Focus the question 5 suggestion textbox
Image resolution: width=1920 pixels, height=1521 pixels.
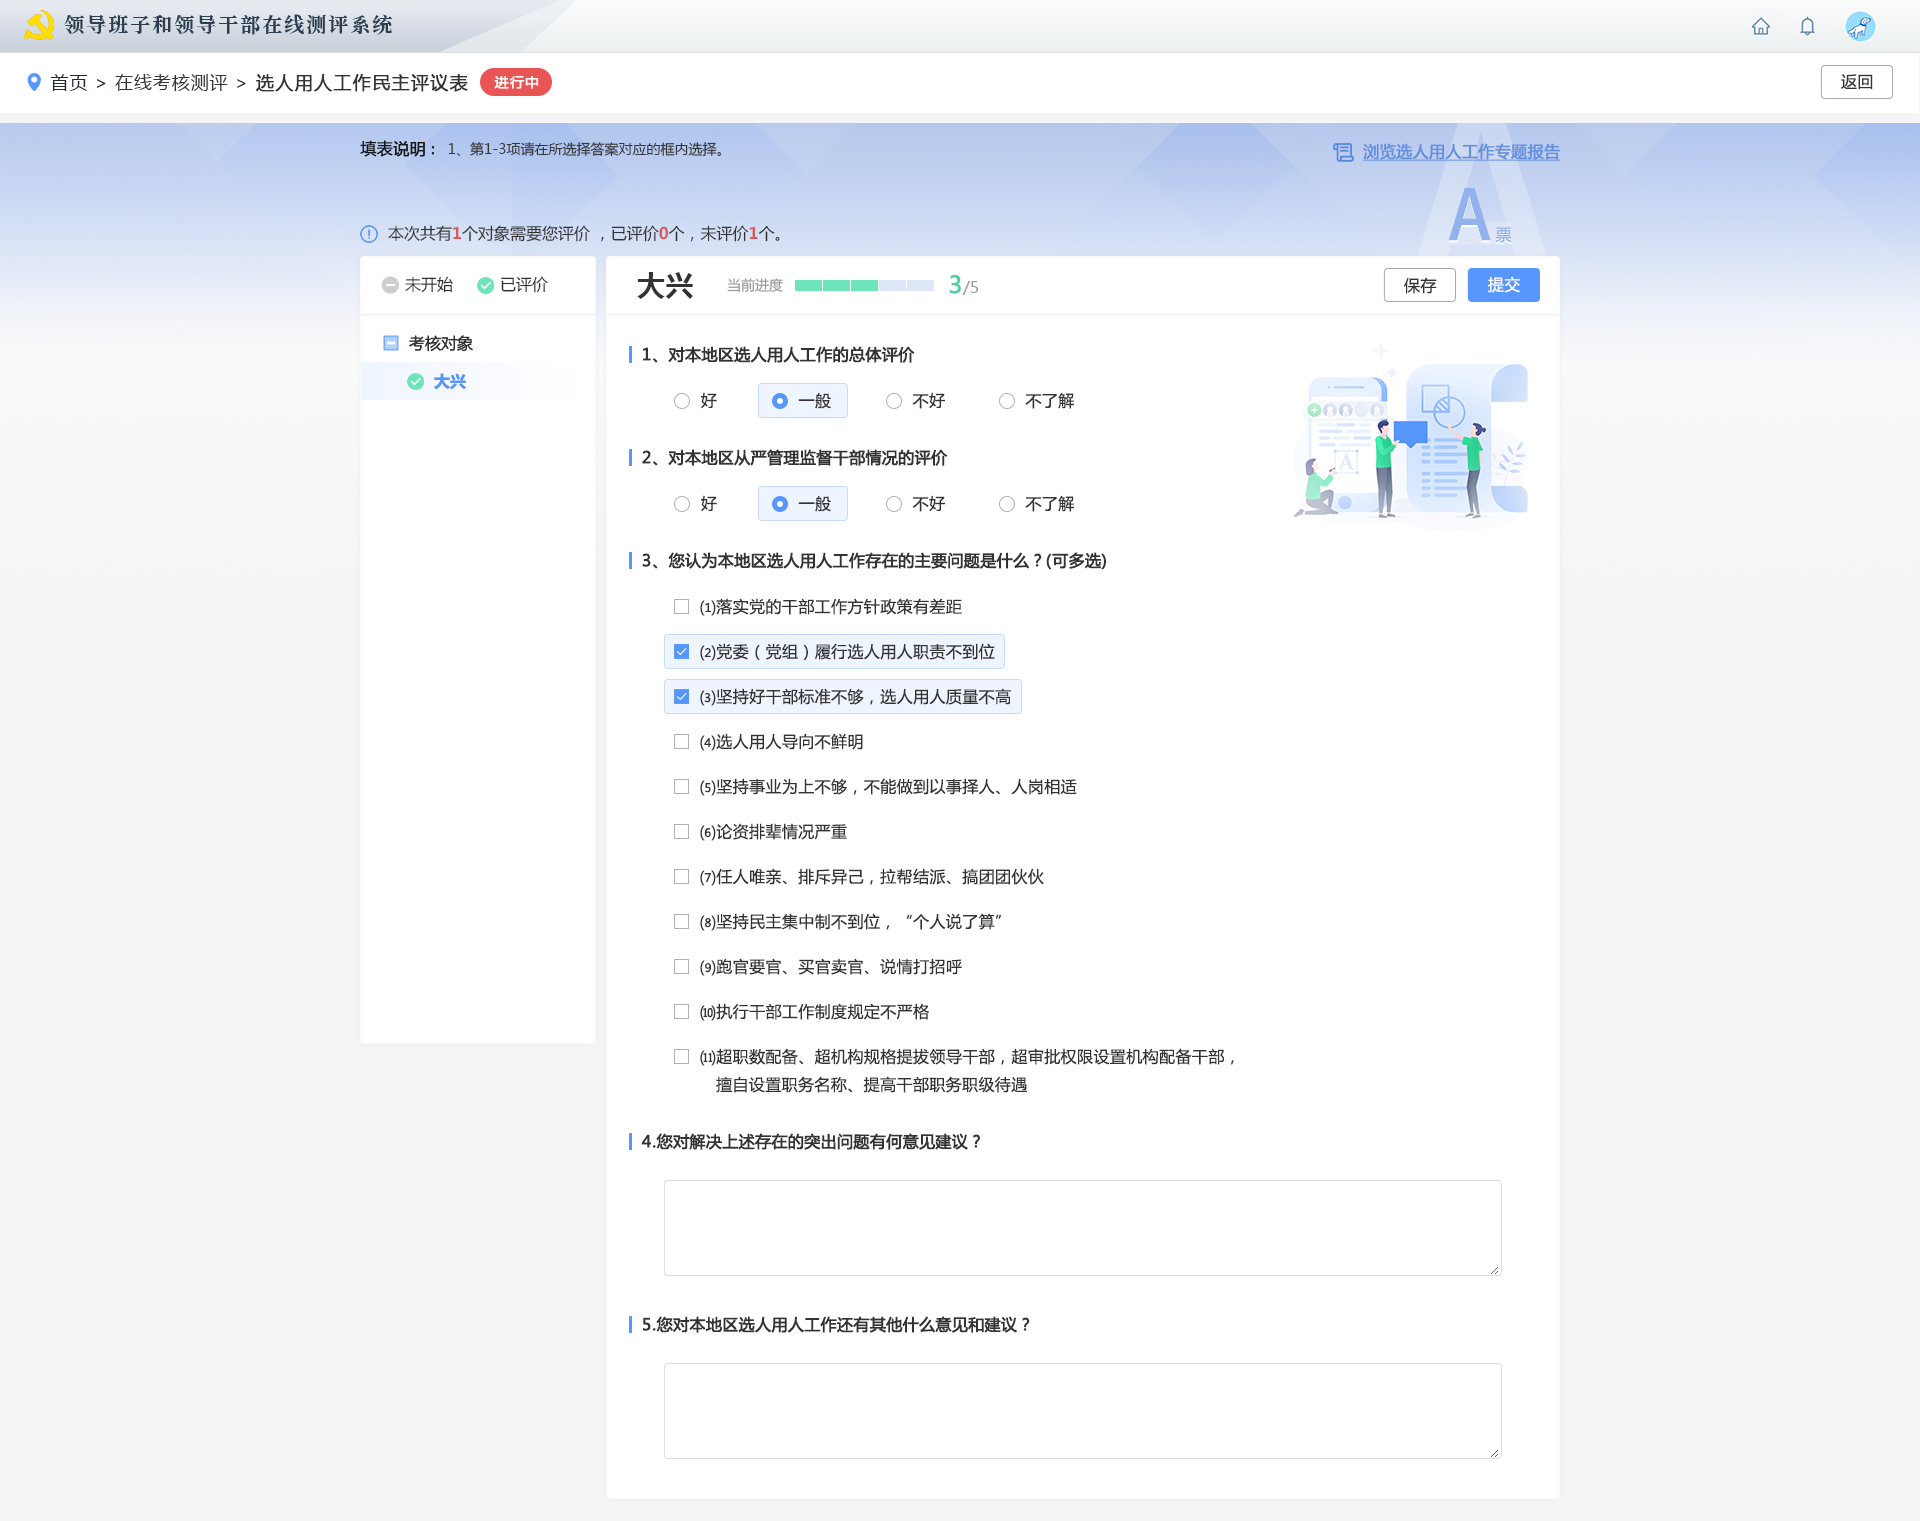1082,1411
